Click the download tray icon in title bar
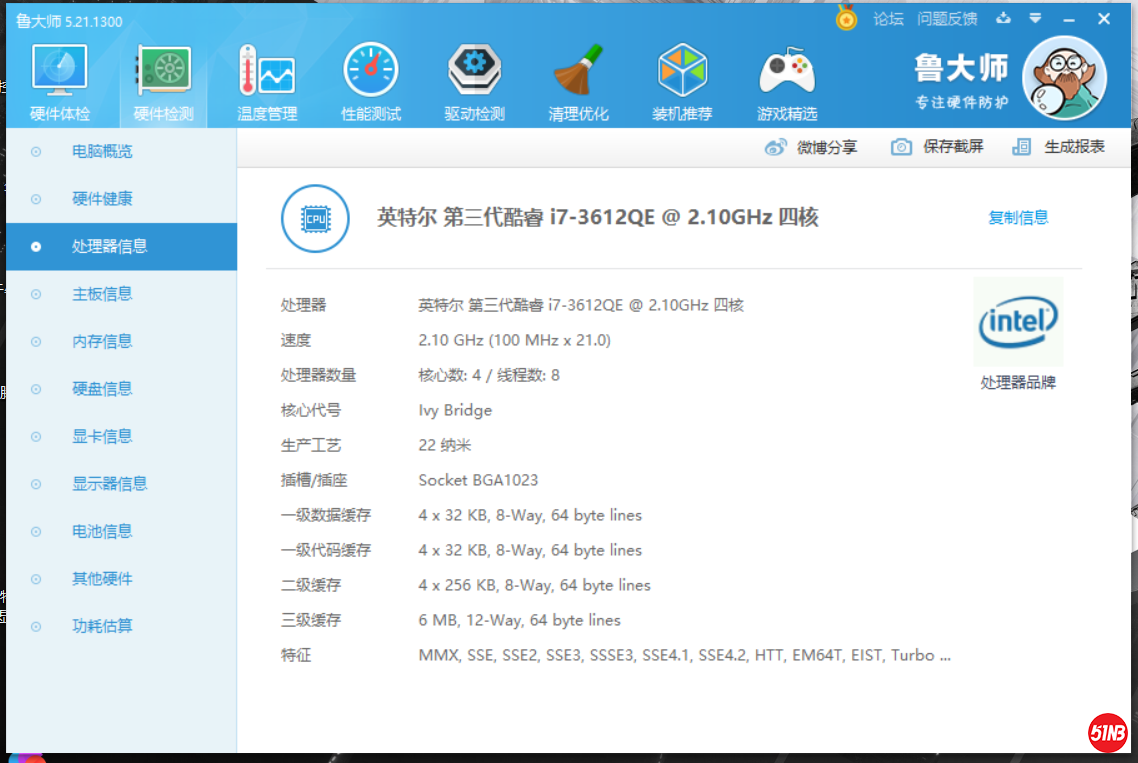Viewport: 1138px width, 763px height. click(x=1003, y=18)
